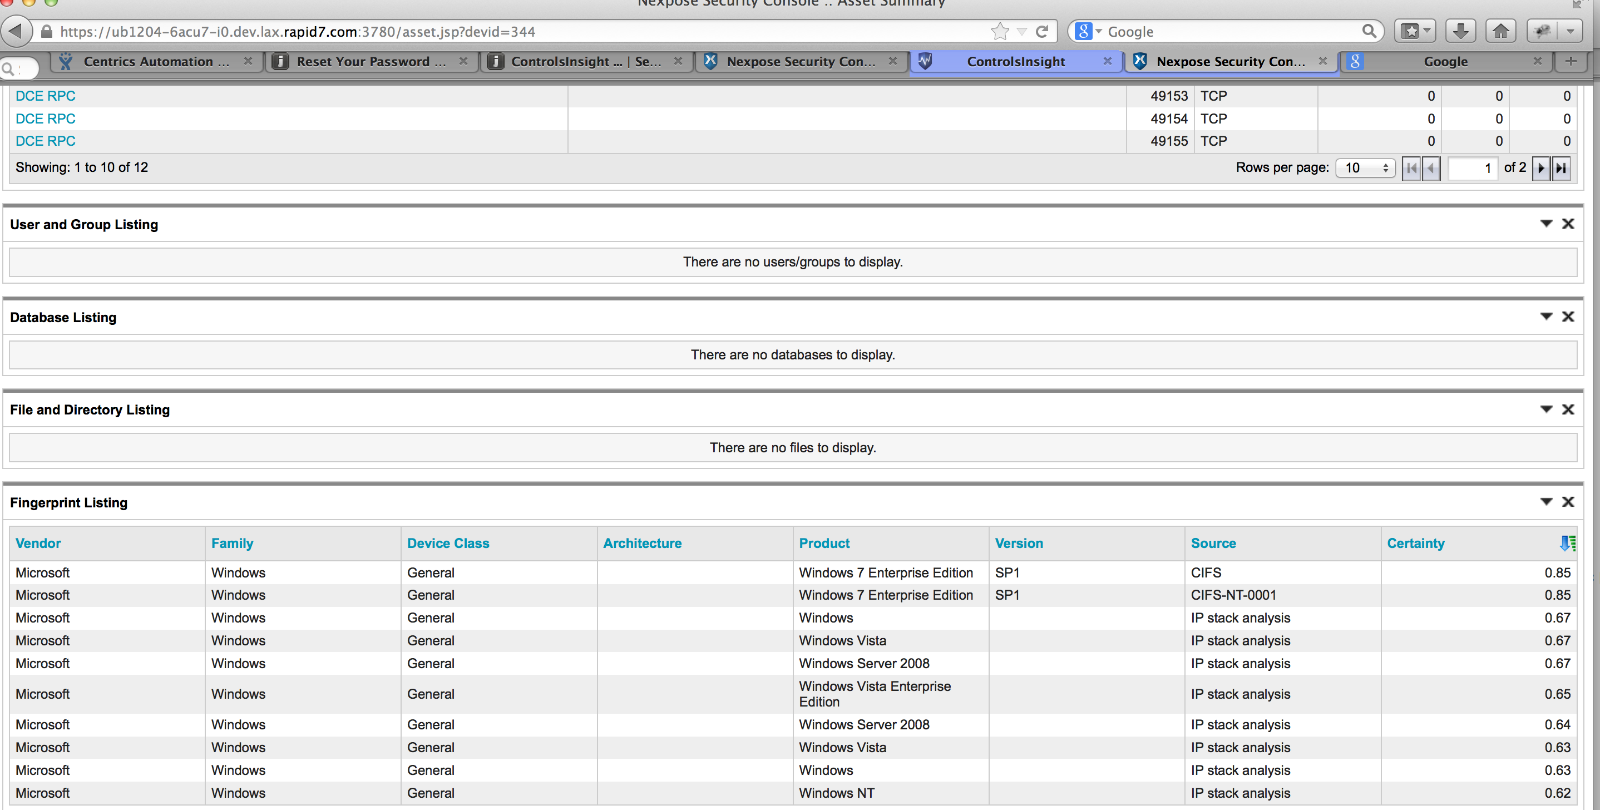This screenshot has height=810, width=1600.
Task: Go to browser home page icon
Action: tap(1501, 31)
